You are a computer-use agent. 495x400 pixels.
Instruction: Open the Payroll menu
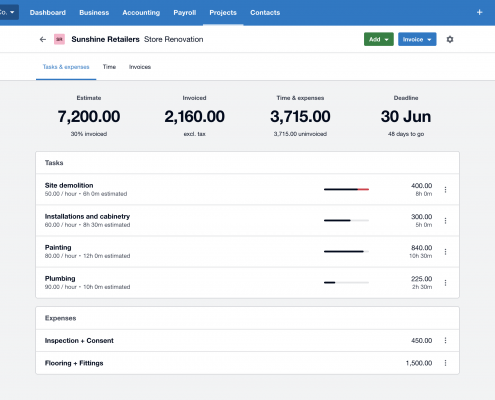(185, 13)
